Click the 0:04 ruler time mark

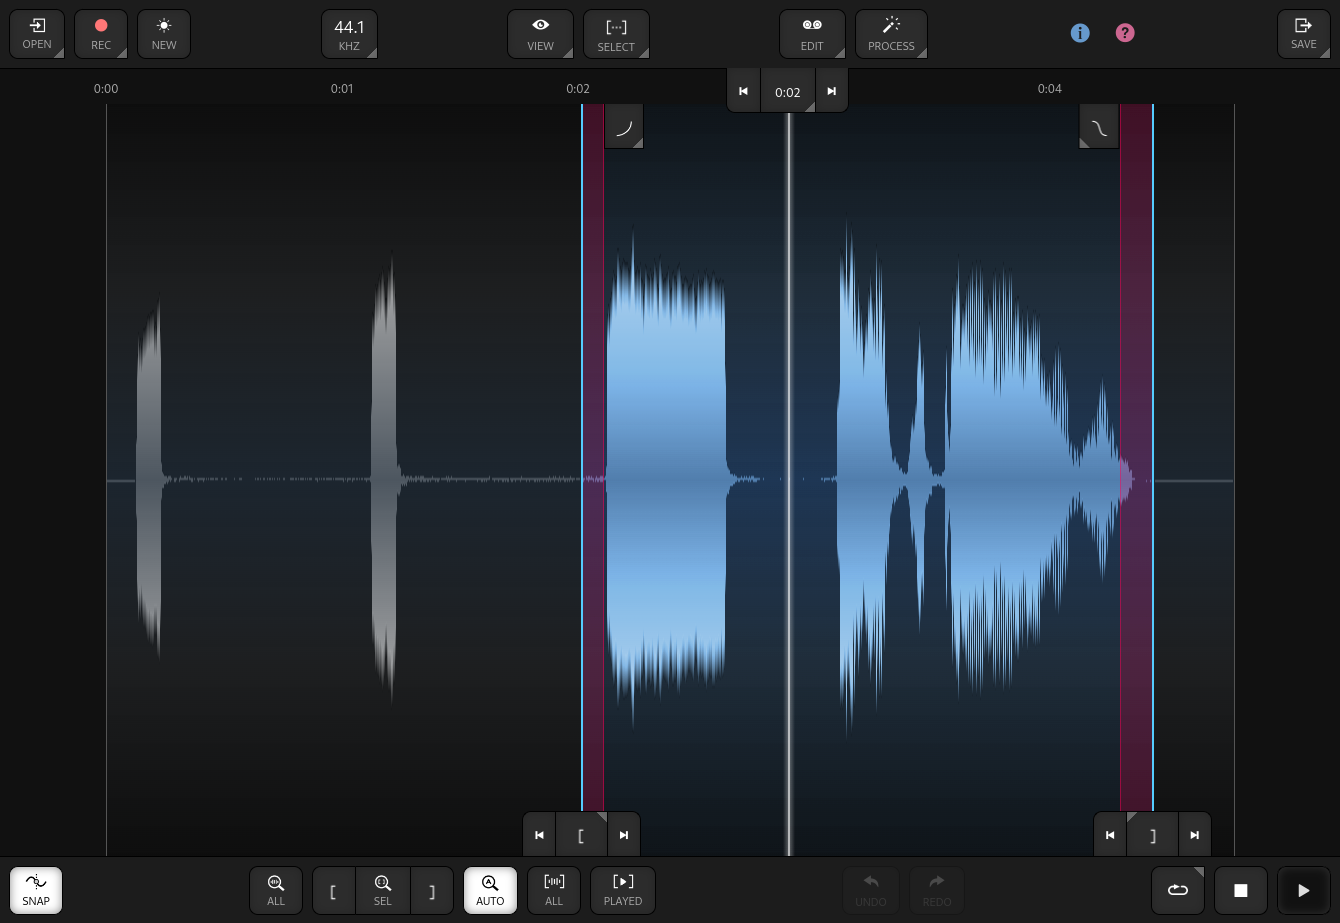tap(1050, 89)
